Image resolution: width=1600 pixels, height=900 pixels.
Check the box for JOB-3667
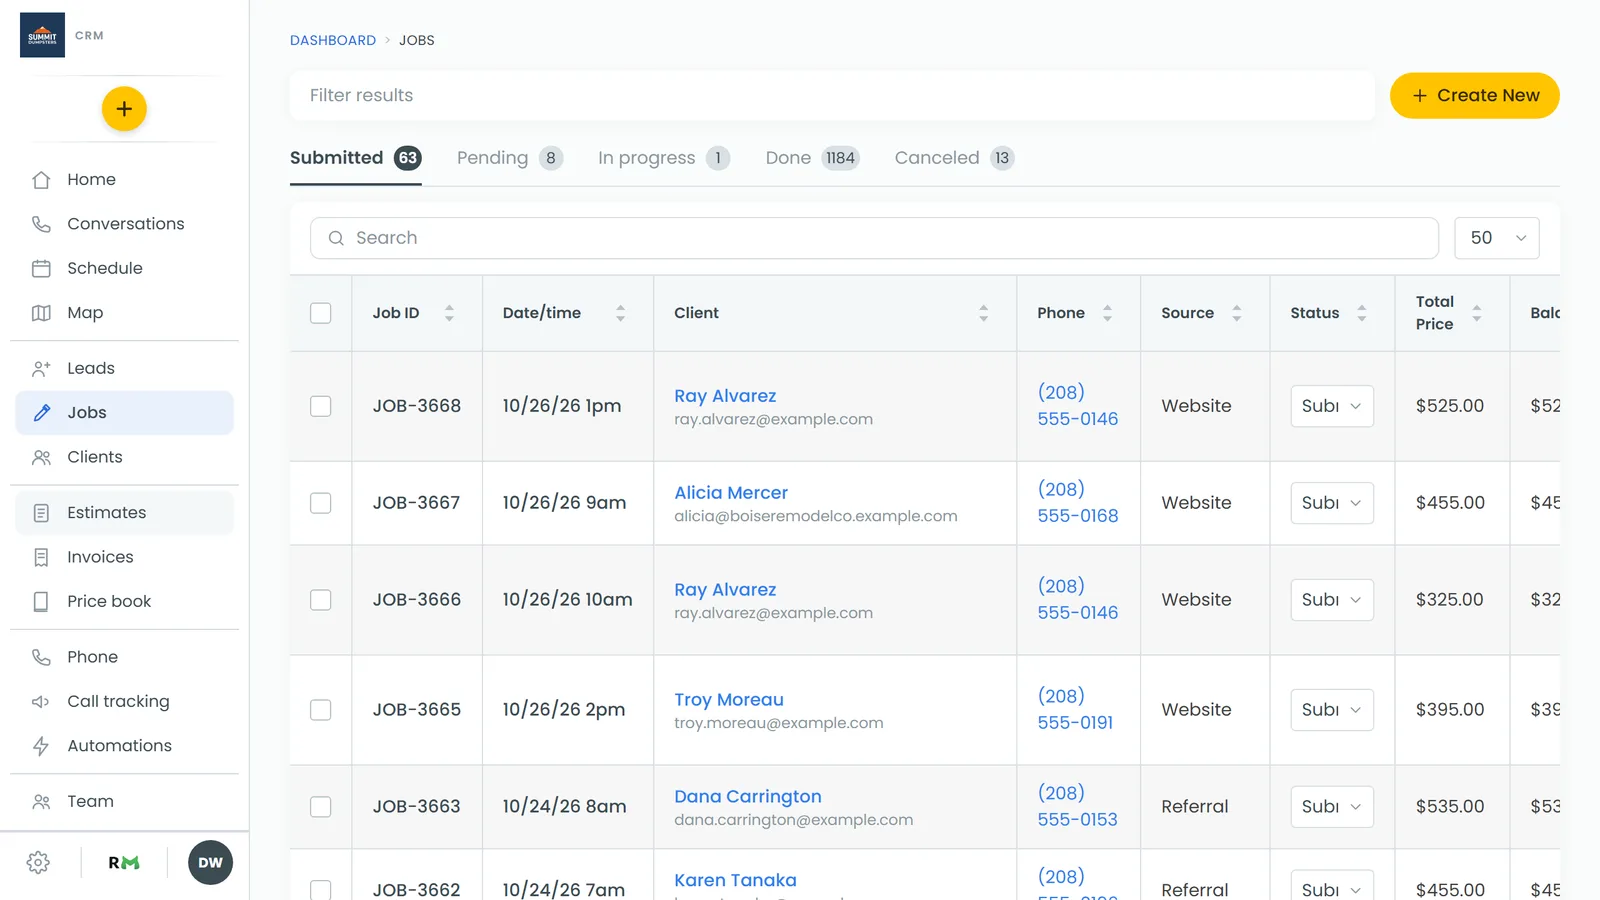321,503
